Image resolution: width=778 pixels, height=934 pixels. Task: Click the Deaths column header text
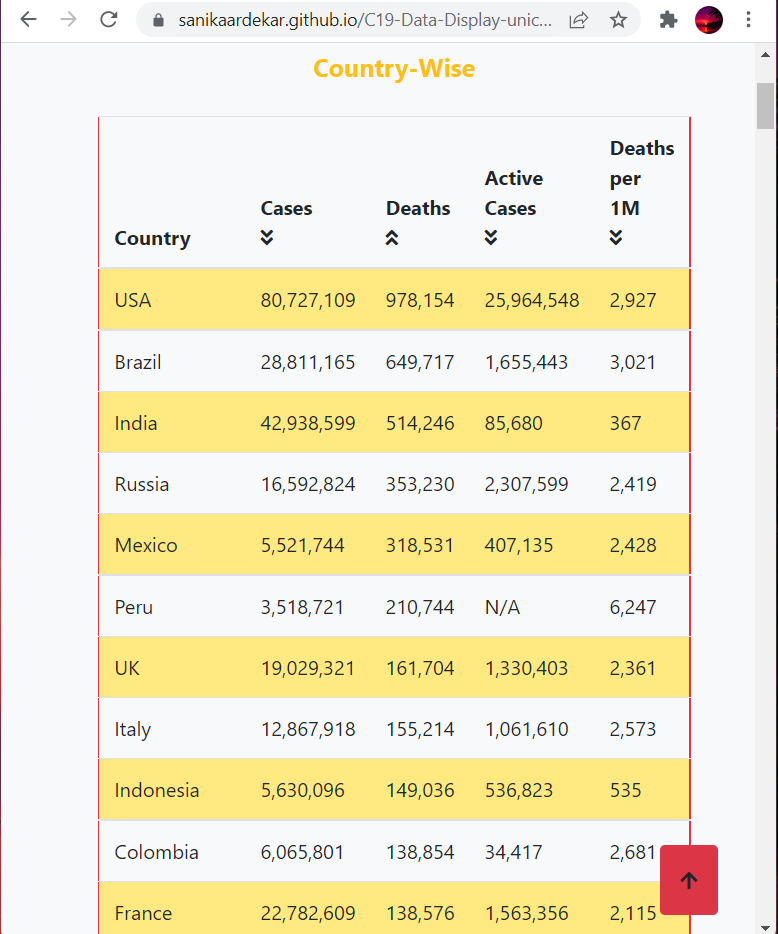coord(418,208)
